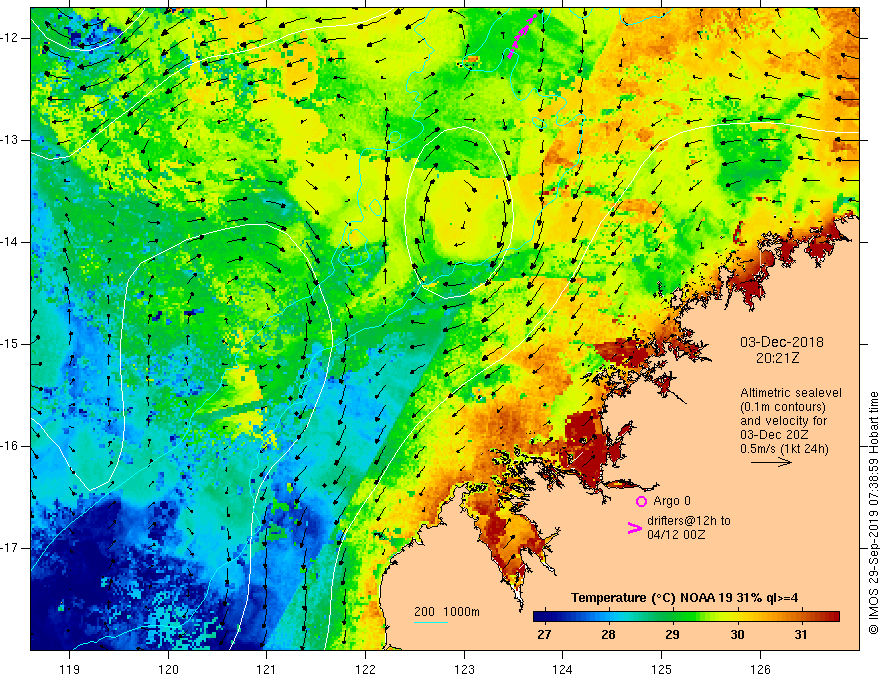Click the Temperature NOAA 19 title text

(684, 598)
